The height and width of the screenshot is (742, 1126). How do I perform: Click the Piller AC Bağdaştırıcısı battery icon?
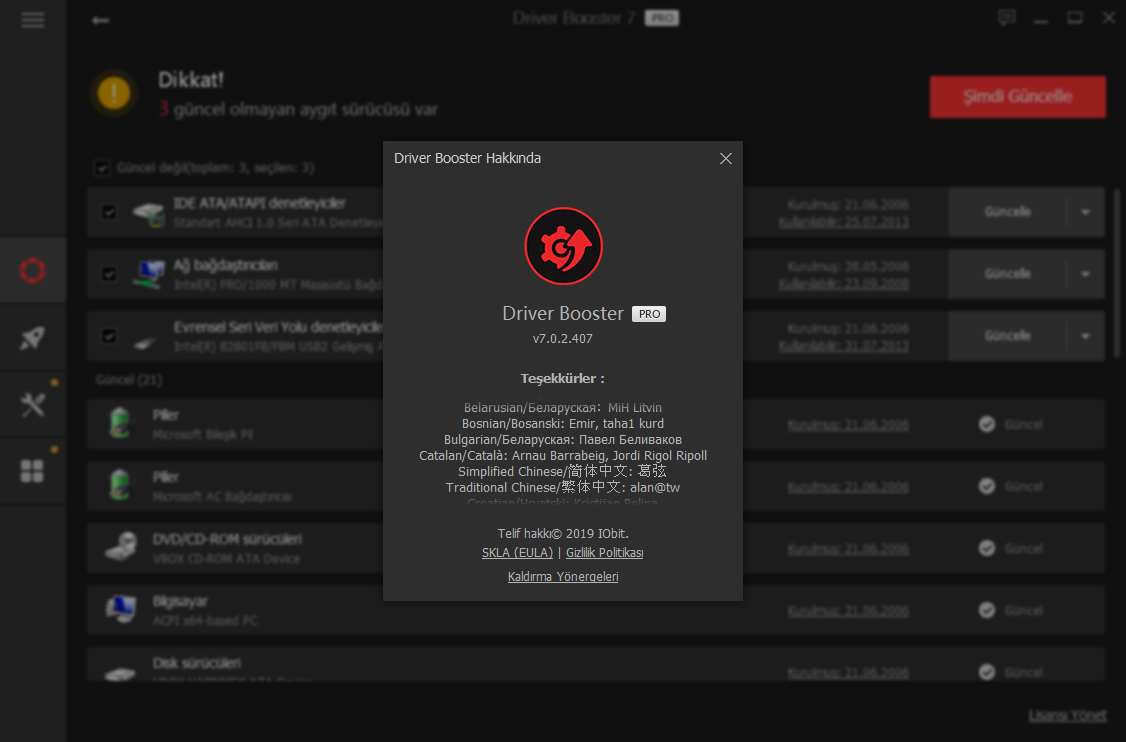click(120, 485)
